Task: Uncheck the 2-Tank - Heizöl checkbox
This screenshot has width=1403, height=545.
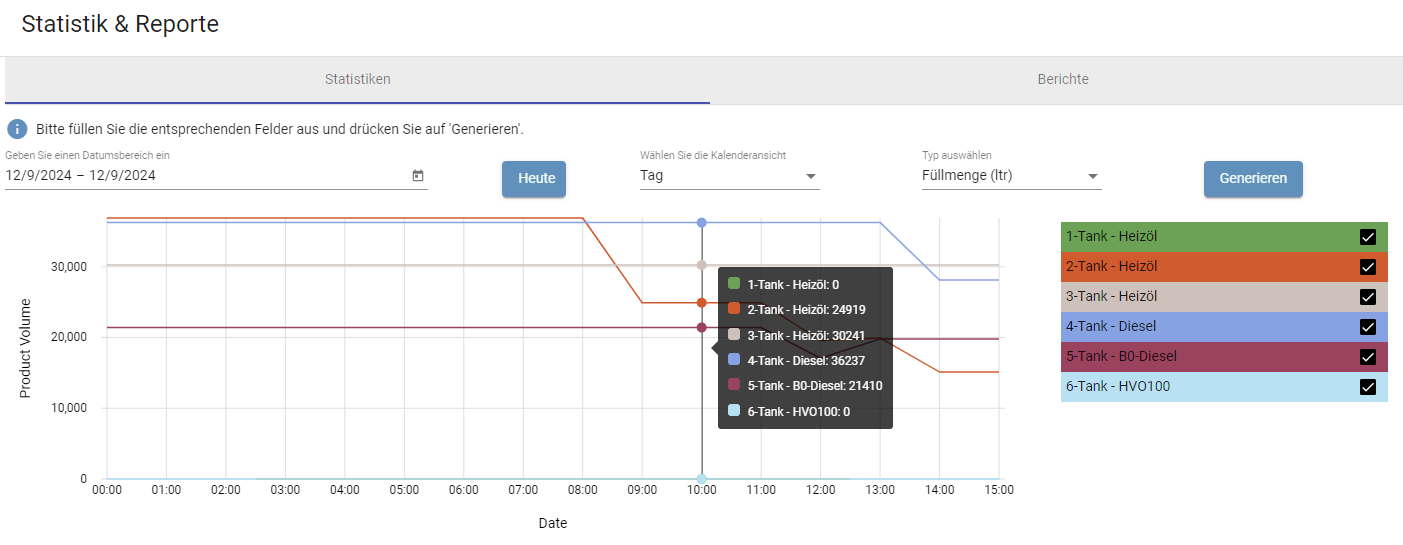Action: pyautogui.click(x=1368, y=267)
